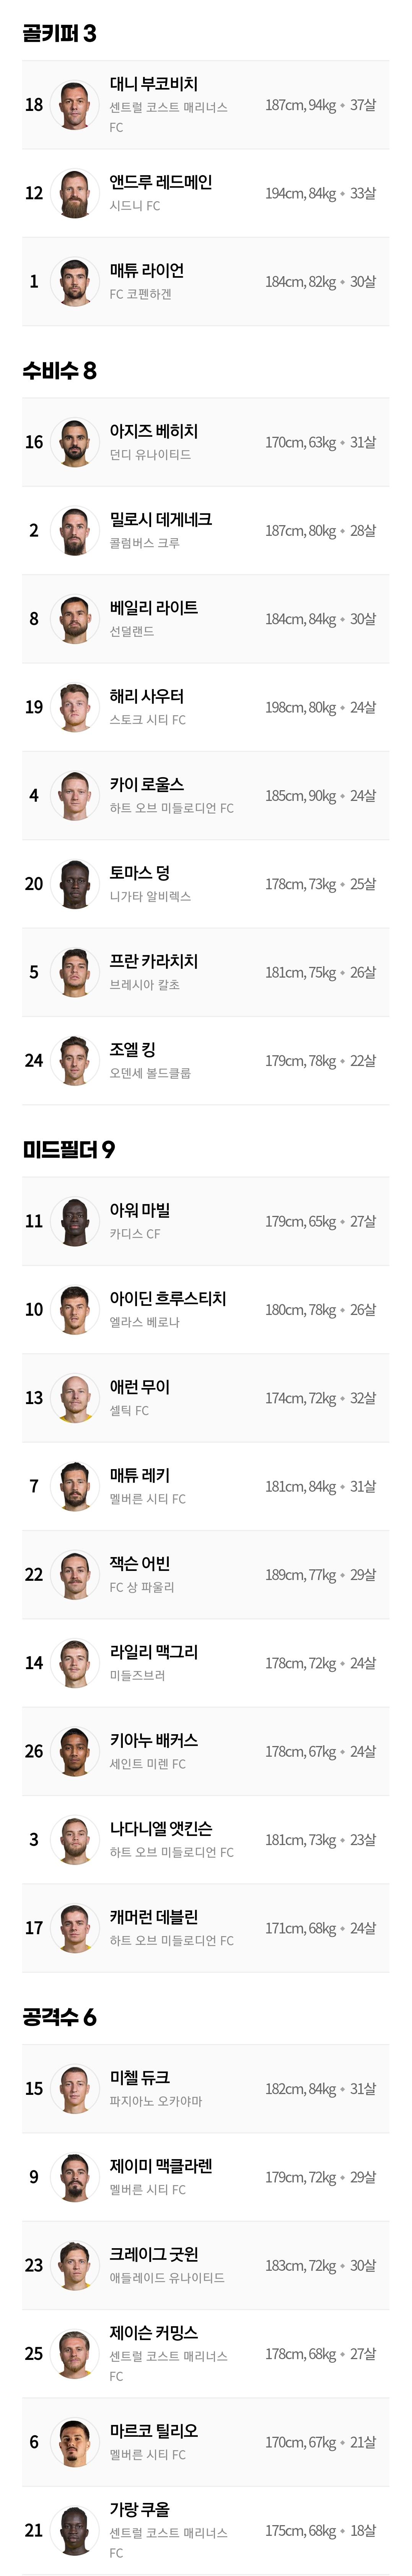Select 애런 무이 player name
Screen dimensions: 412x2576
point(139,1387)
